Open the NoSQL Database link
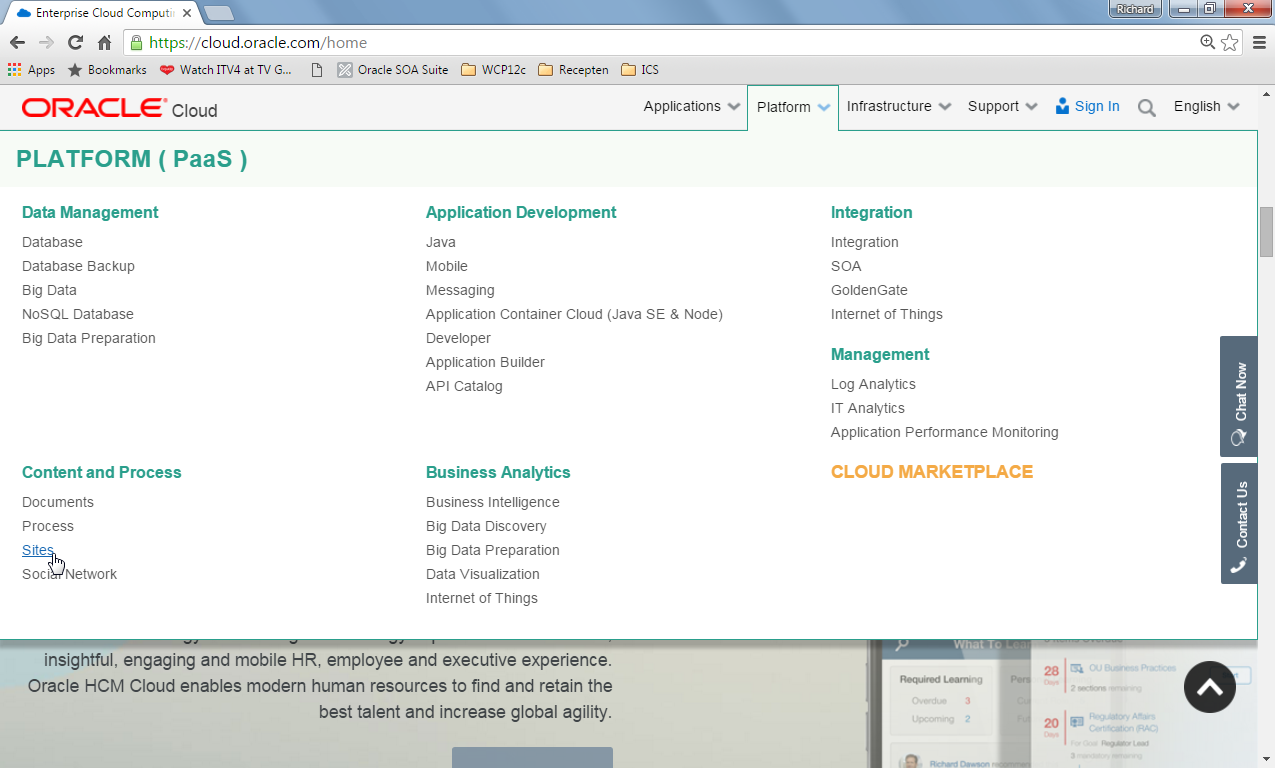Screen dimensions: 1275x768 point(77,314)
